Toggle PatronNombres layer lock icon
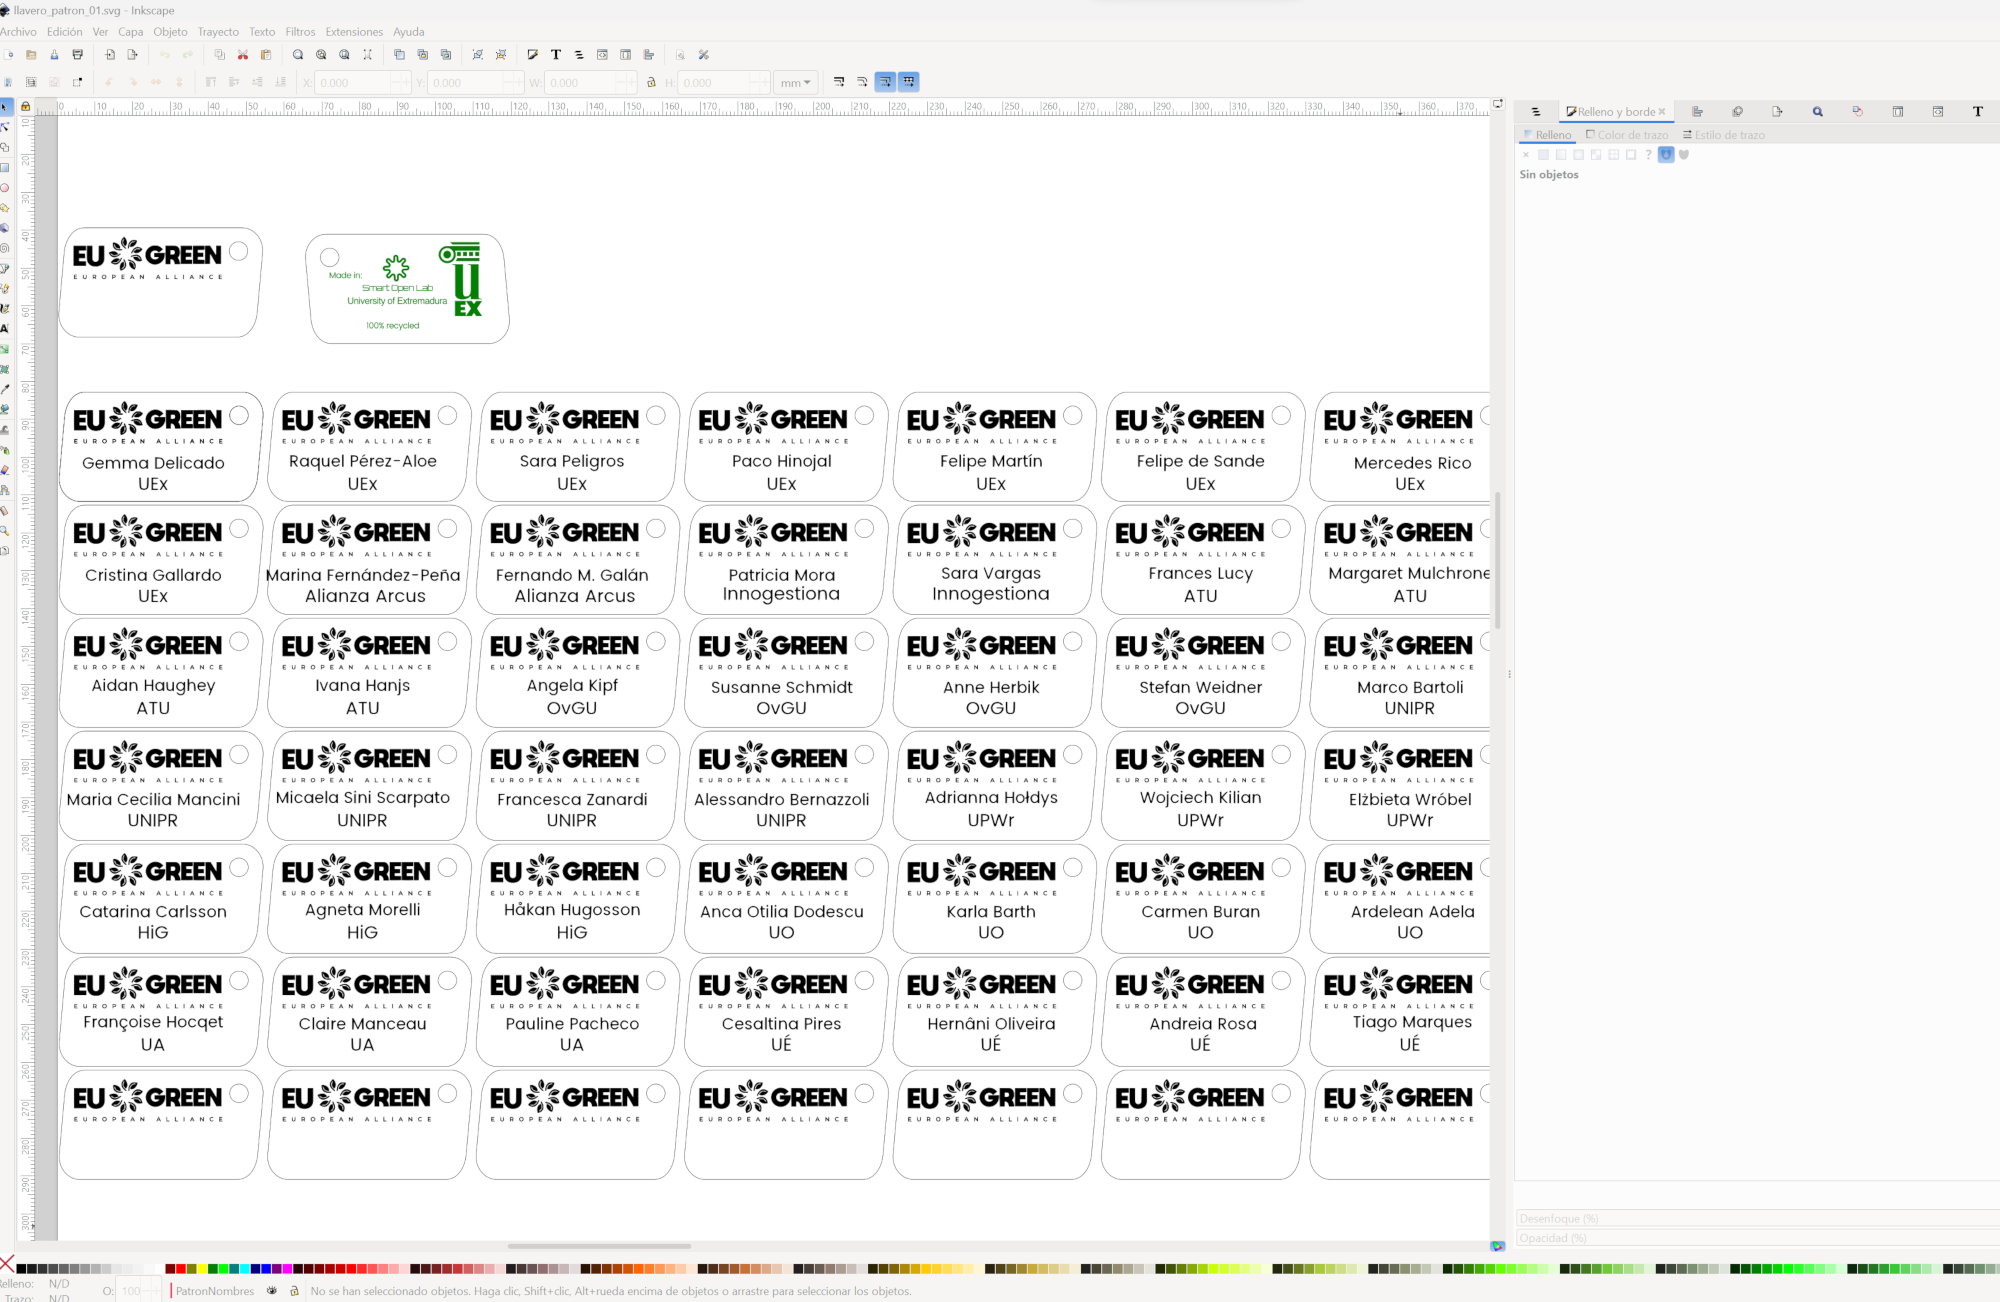Image resolution: width=2000 pixels, height=1302 pixels. tap(294, 1291)
